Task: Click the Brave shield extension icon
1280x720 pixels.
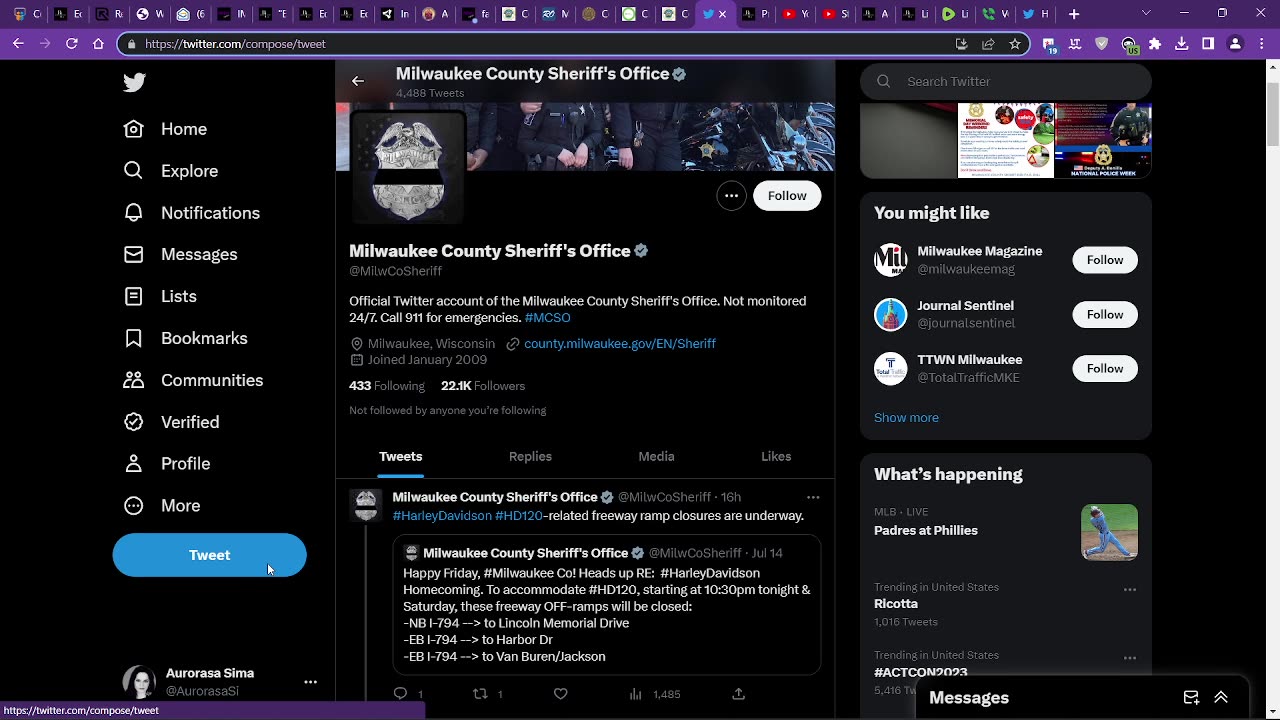Action: [1102, 44]
